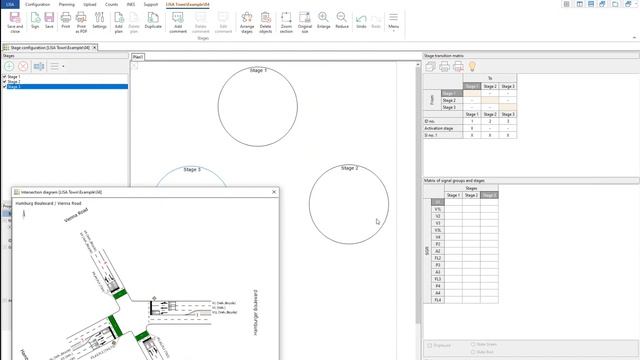Select the Stage 2 circle in the plan
Screen dimensions: 640x360
[349, 204]
